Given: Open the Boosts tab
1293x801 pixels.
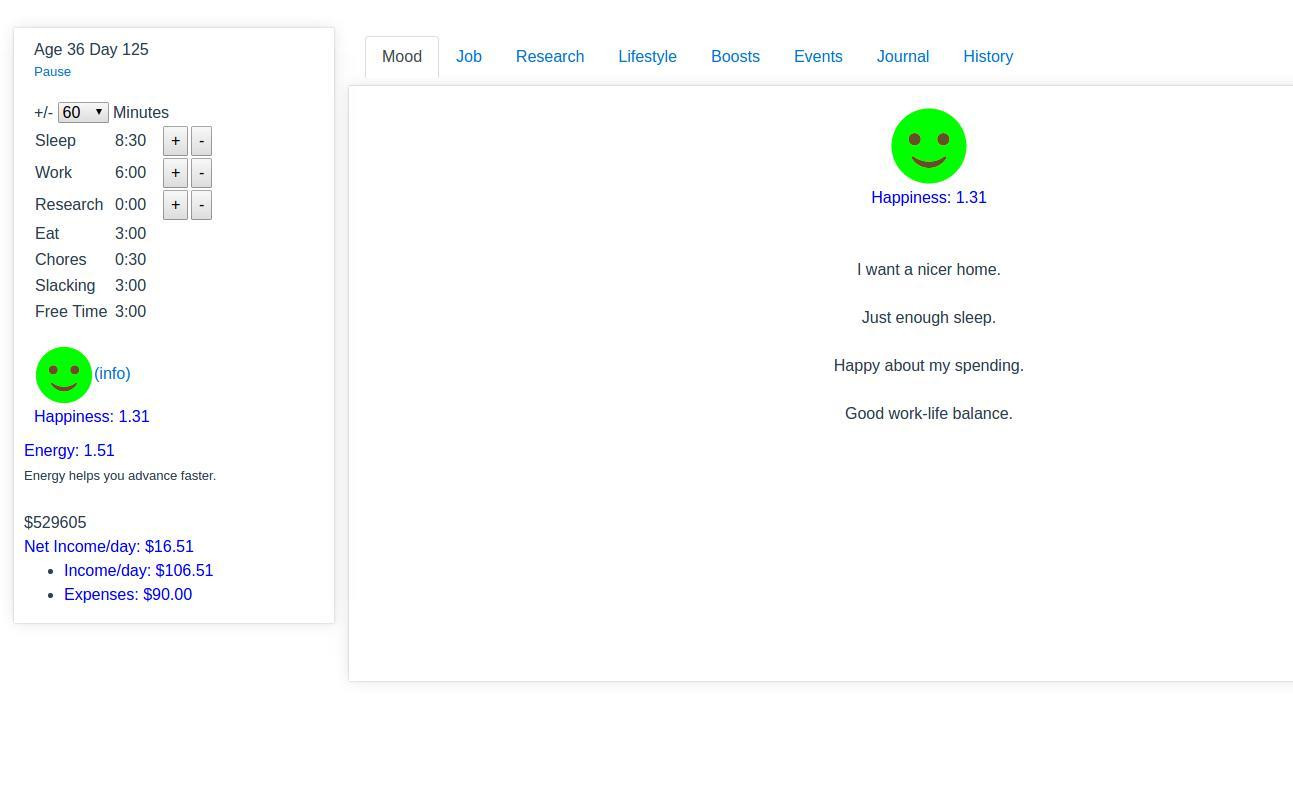Looking at the screenshot, I should pyautogui.click(x=735, y=56).
